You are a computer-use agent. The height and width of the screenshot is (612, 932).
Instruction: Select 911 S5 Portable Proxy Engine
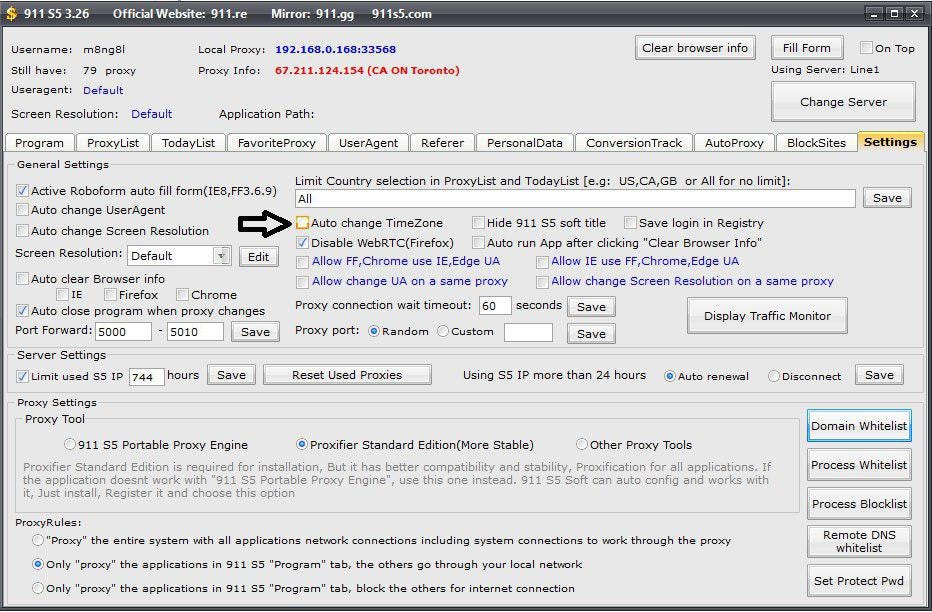point(70,444)
